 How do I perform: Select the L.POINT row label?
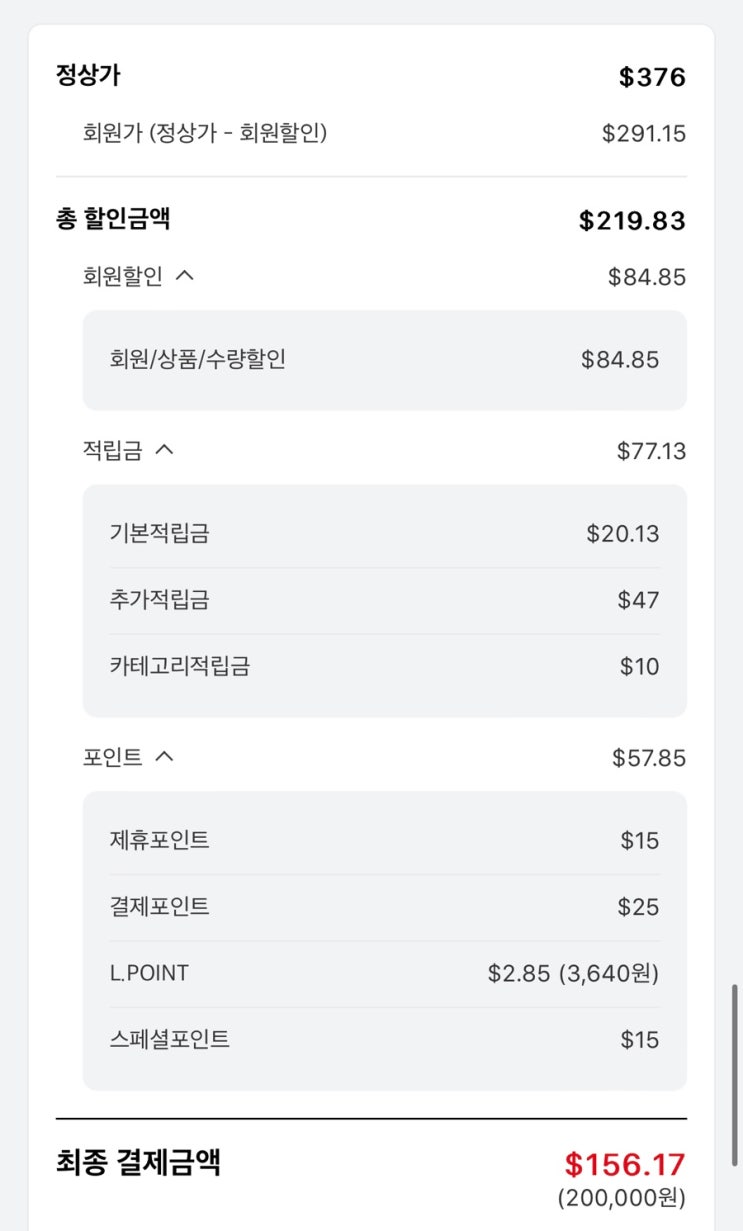[x=149, y=973]
